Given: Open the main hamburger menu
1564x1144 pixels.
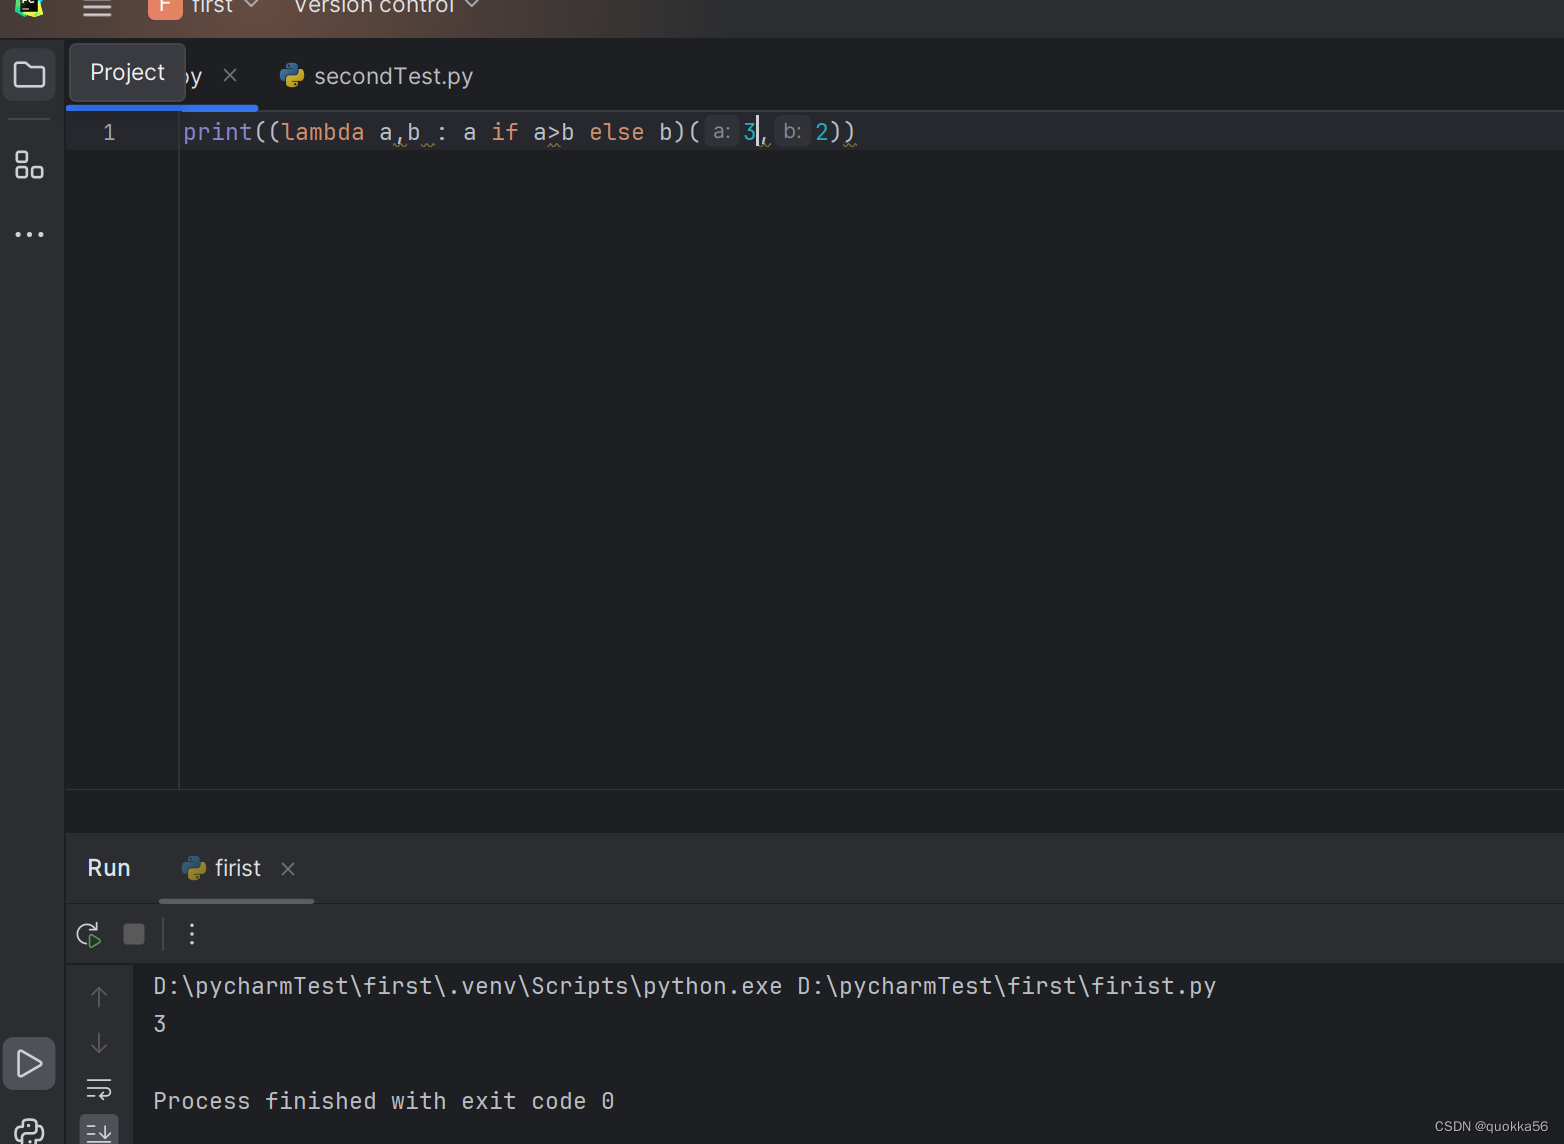Looking at the screenshot, I should tap(97, 8).
